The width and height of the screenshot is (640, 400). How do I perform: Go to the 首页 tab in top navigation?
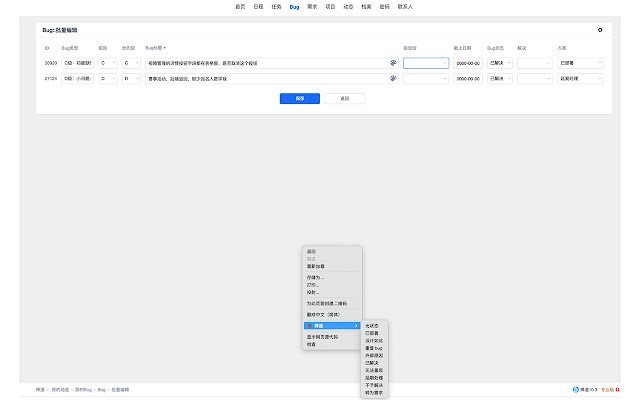(x=240, y=7)
